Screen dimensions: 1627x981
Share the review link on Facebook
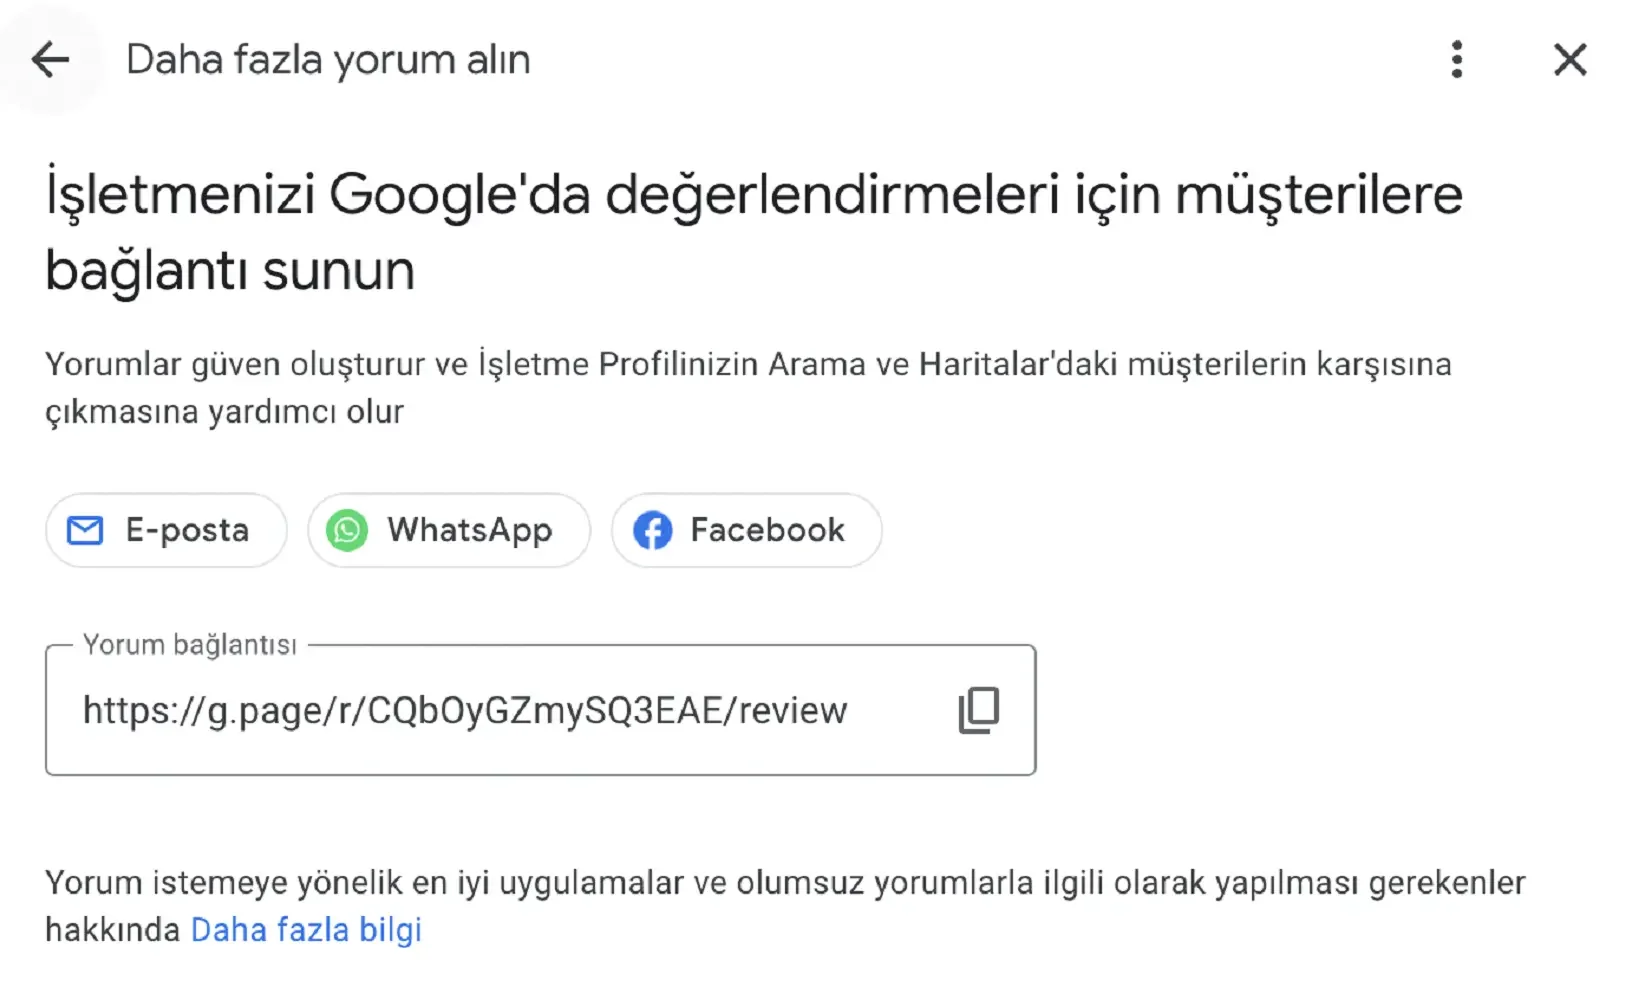pyautogui.click(x=746, y=530)
